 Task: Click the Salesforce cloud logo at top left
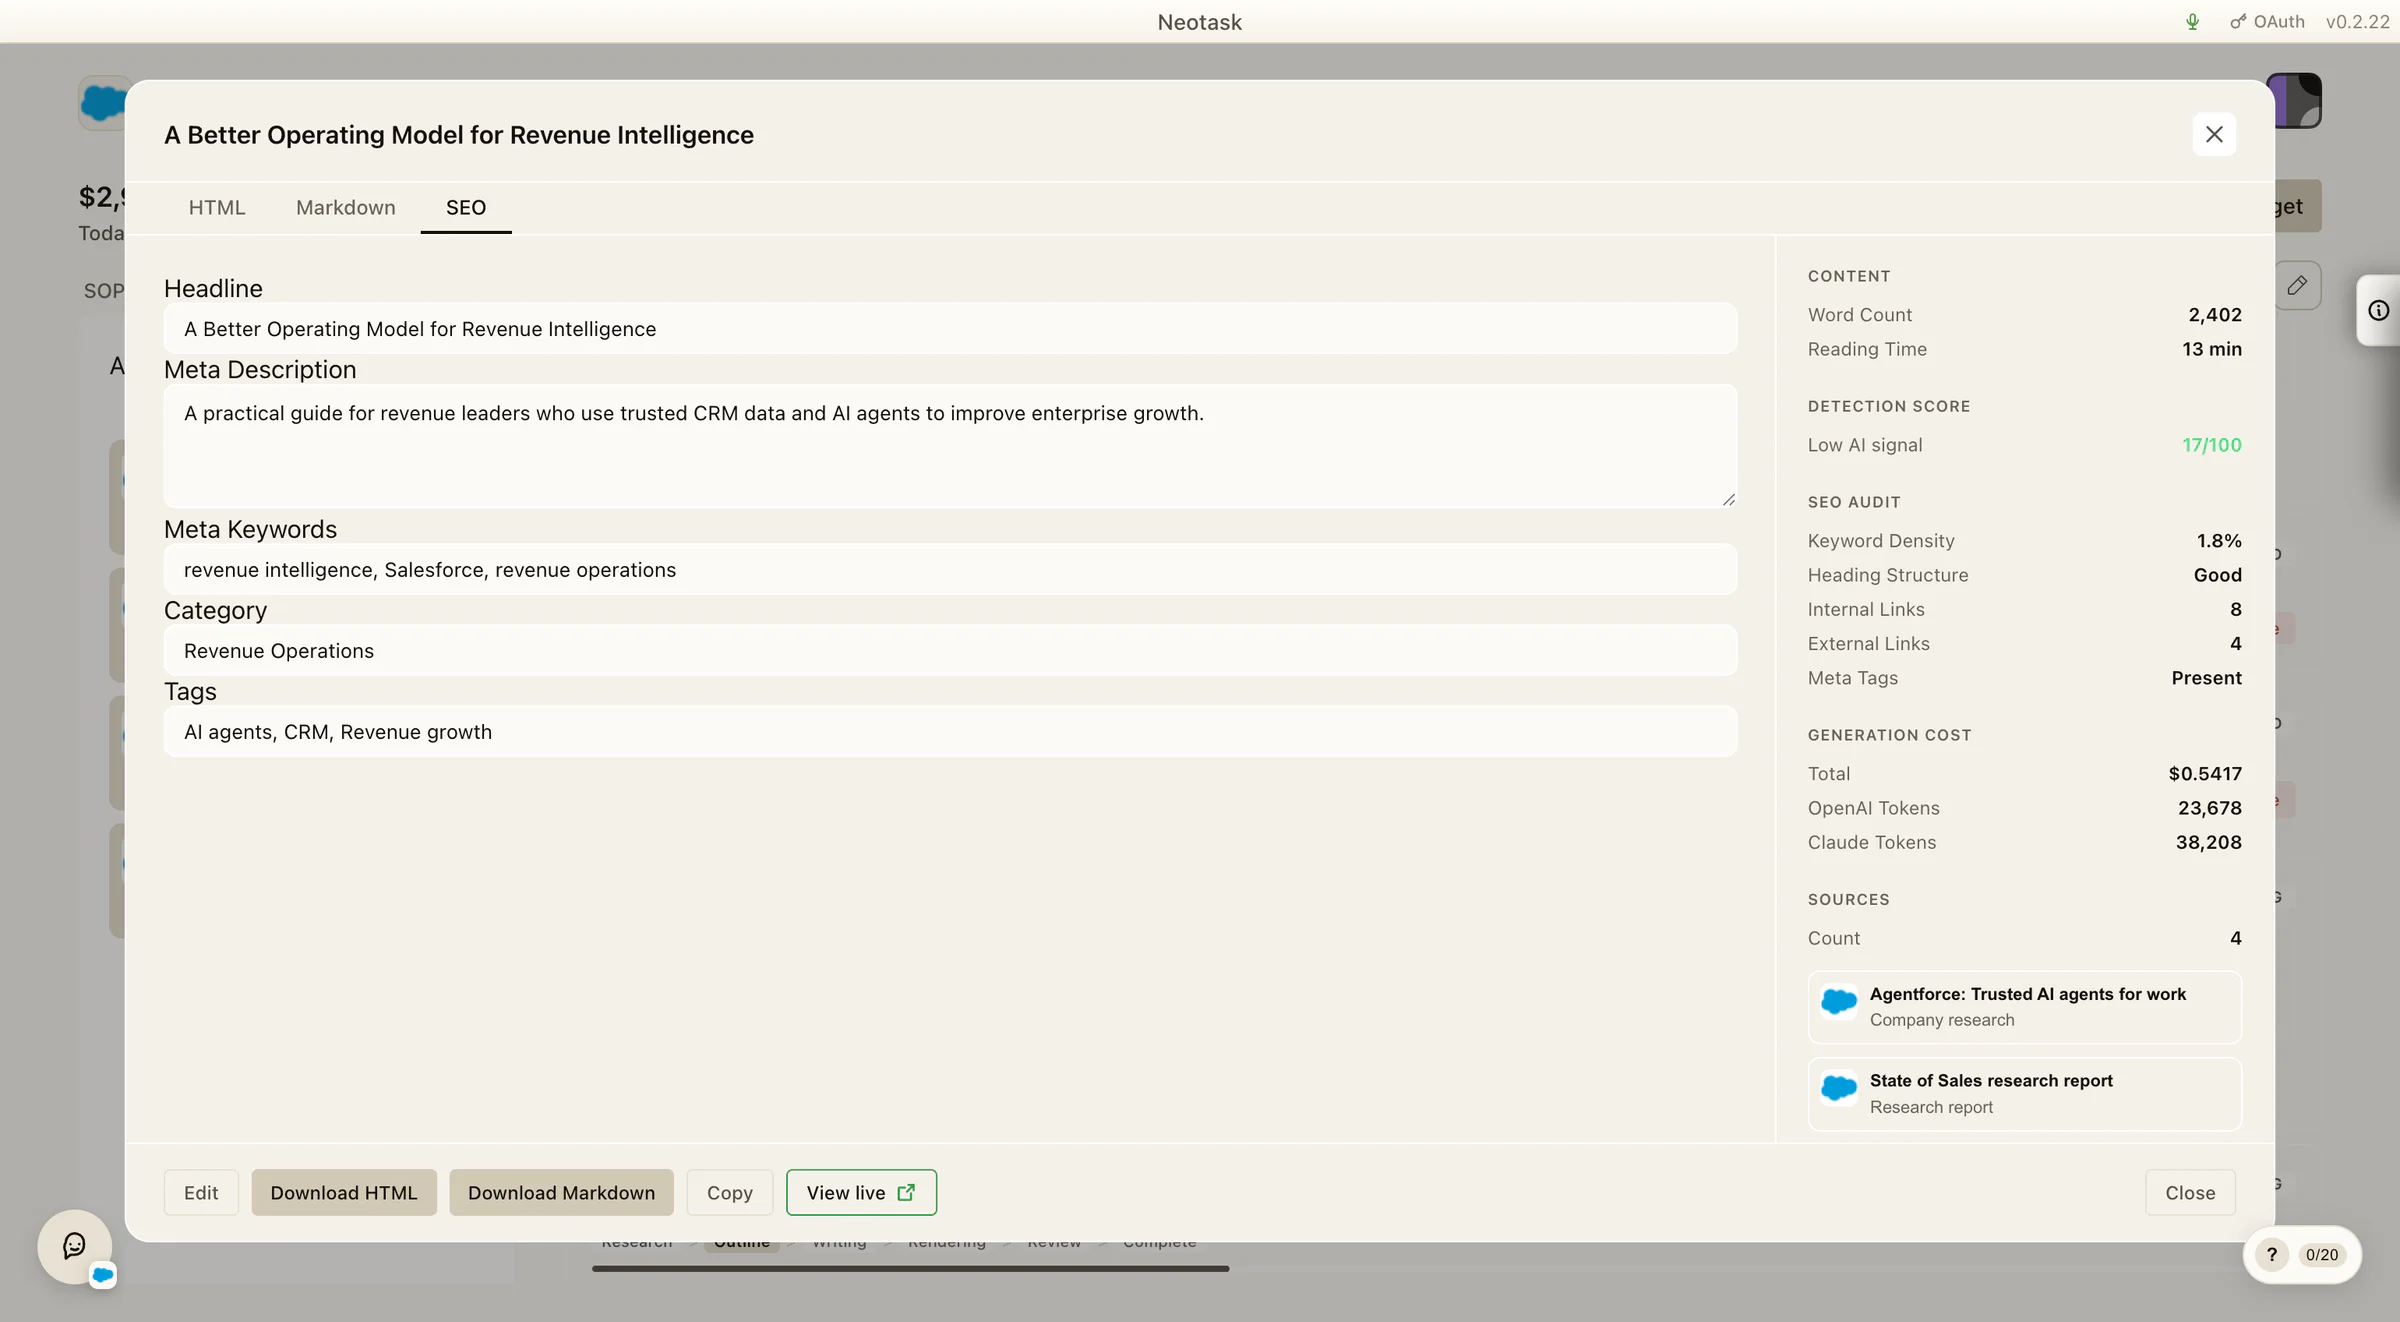point(102,102)
